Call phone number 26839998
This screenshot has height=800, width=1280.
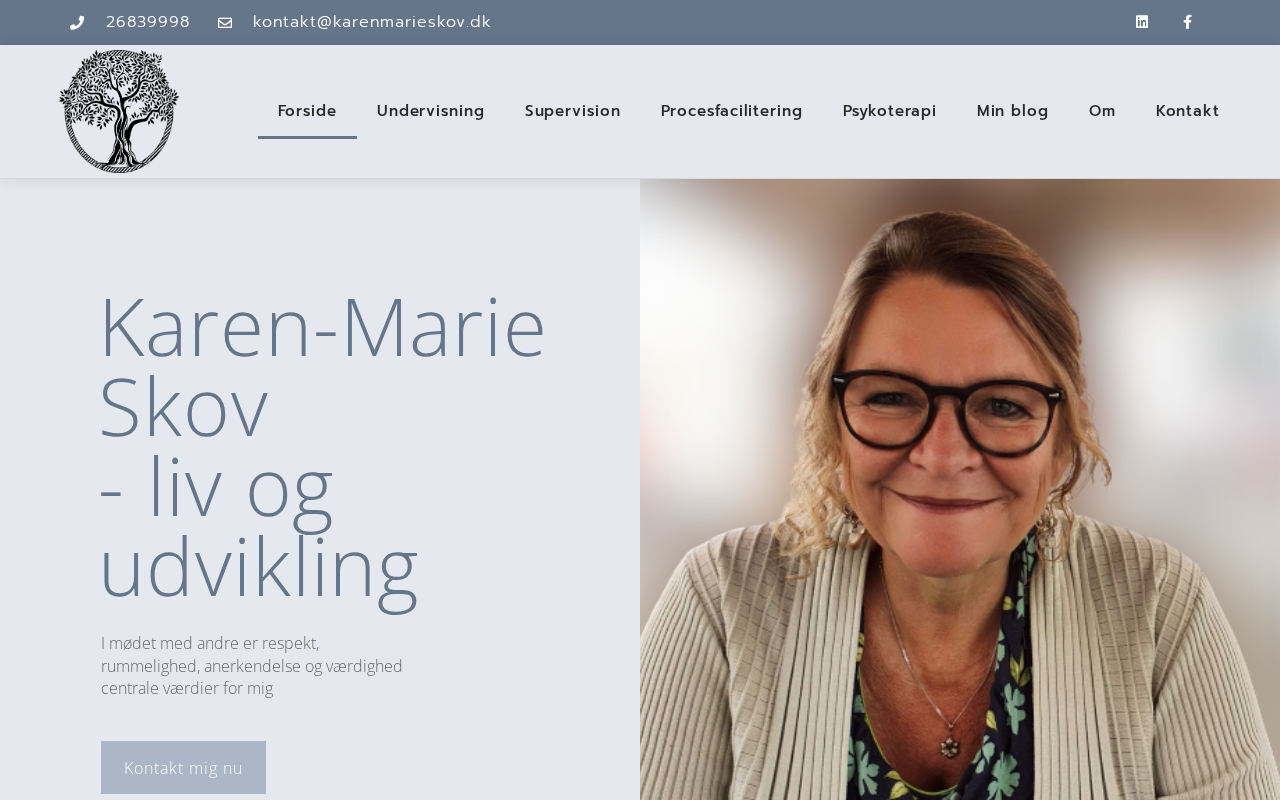tap(148, 22)
